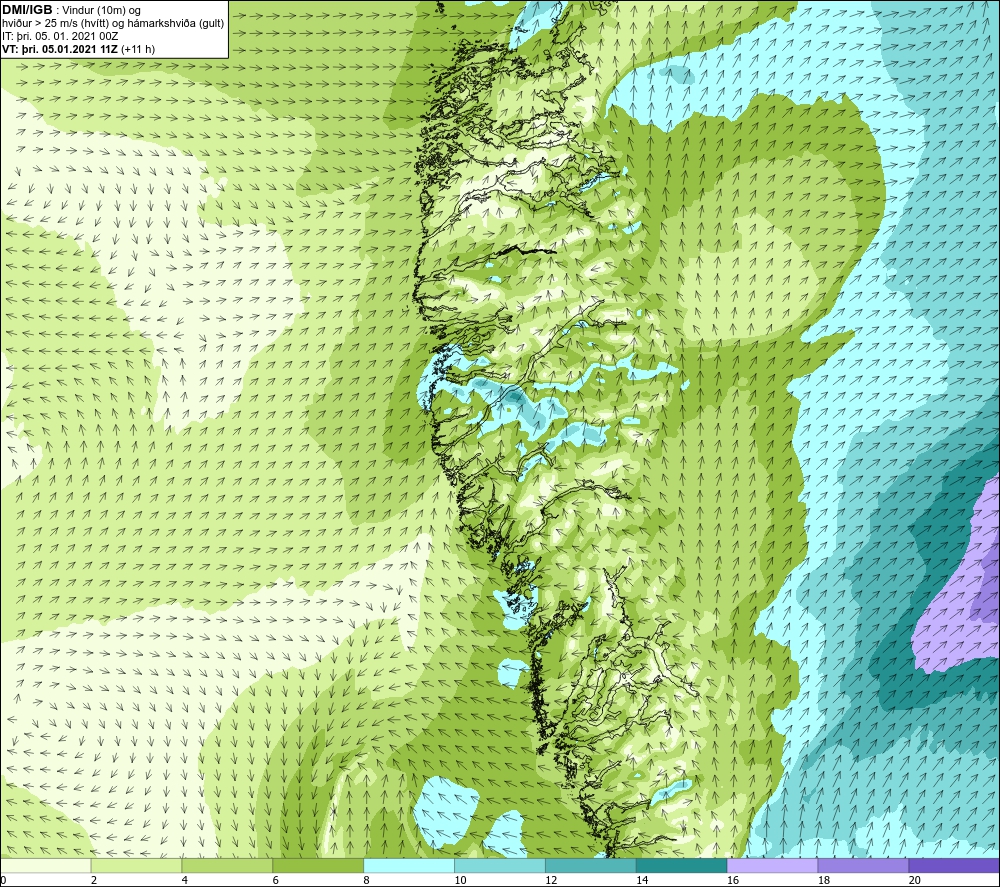Click the DMI/IGB title text
This screenshot has width=1000, height=887.
[x=27, y=10]
